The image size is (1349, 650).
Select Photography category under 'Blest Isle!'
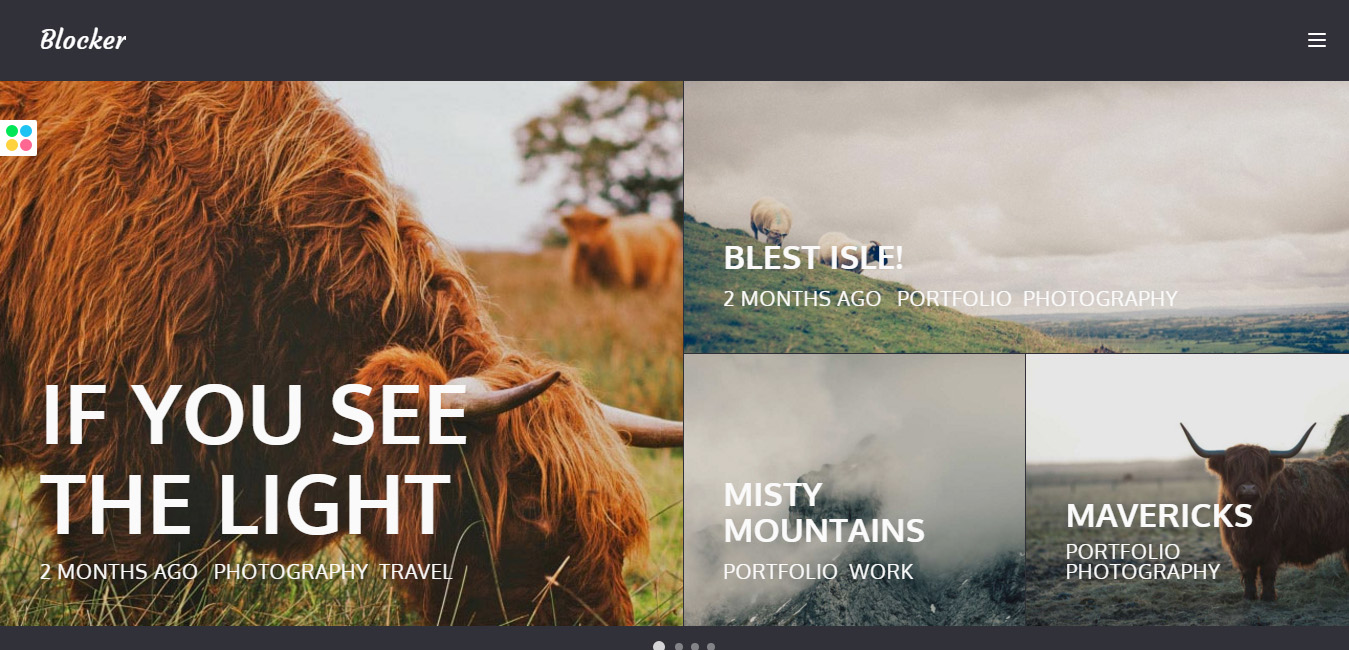(x=1100, y=299)
